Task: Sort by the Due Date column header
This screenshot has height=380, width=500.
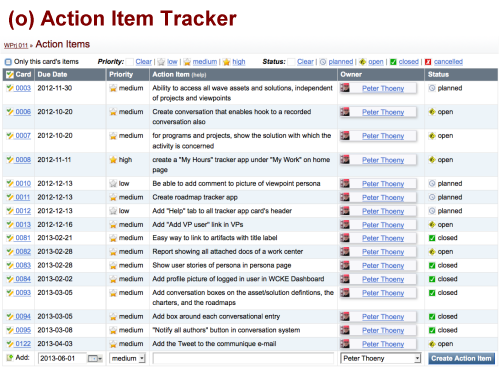Action: (x=52, y=75)
